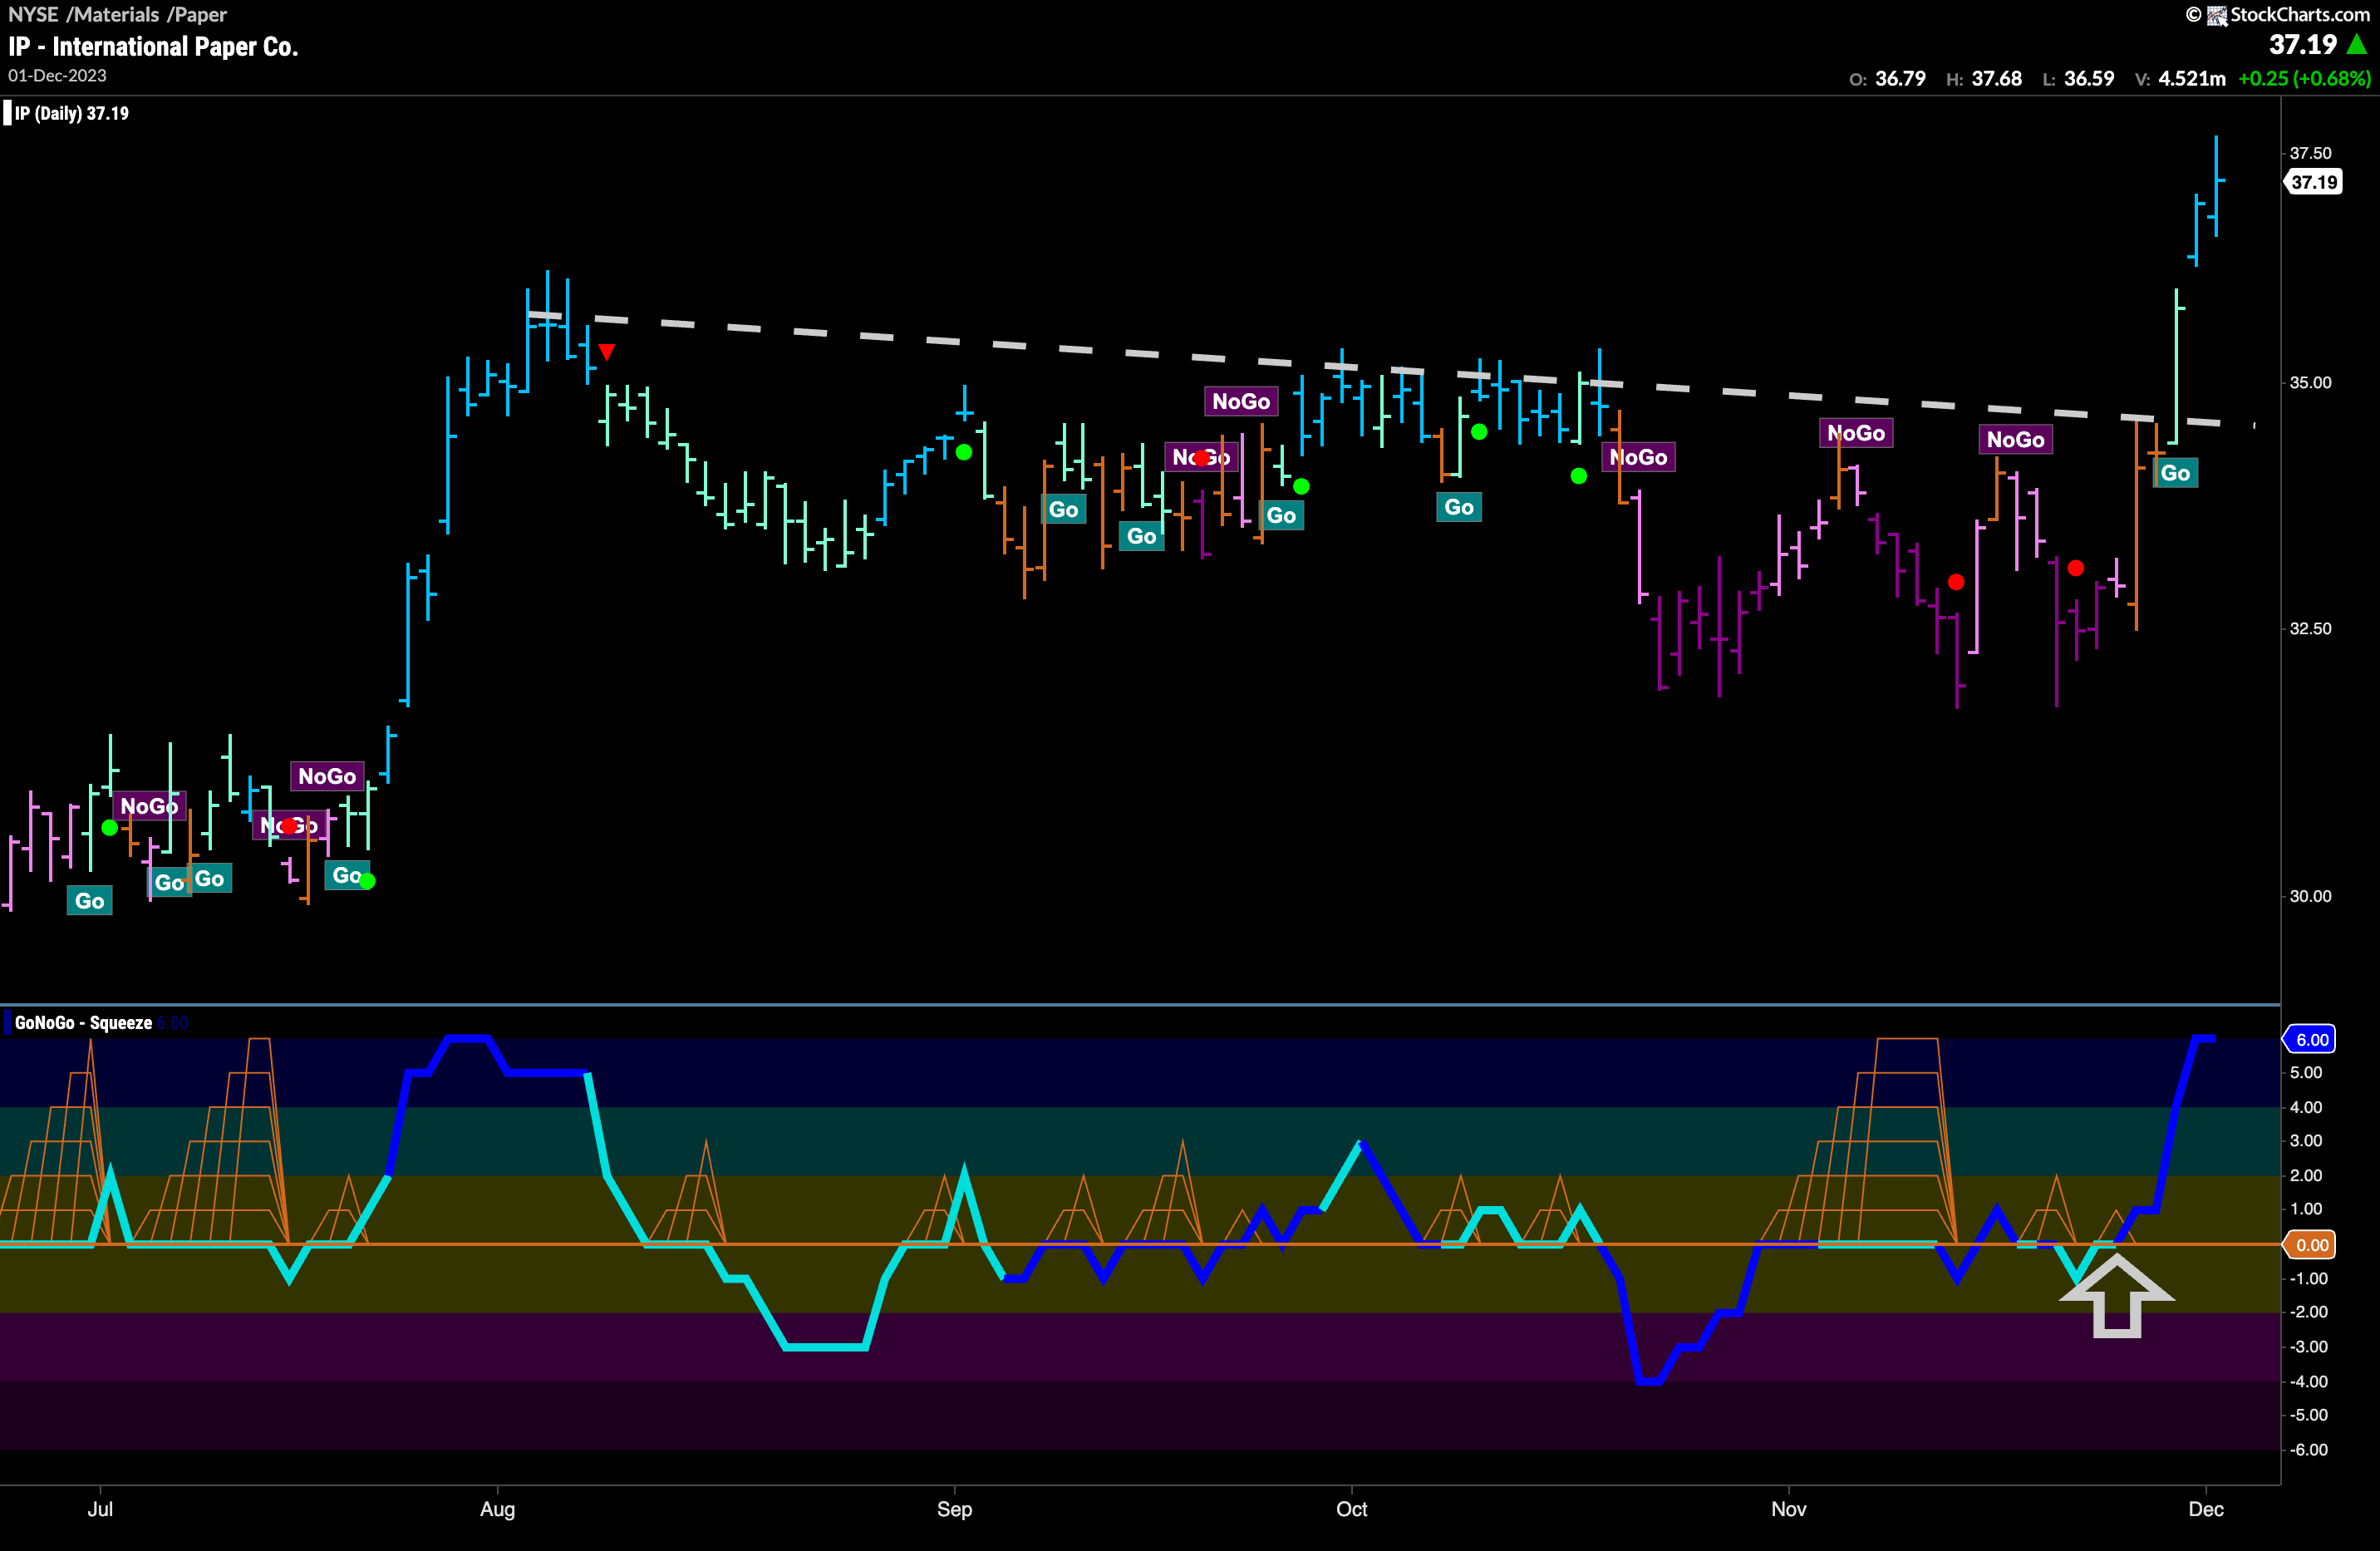
Task: Click the Oct label on the time axis
Action: [x=1351, y=1510]
